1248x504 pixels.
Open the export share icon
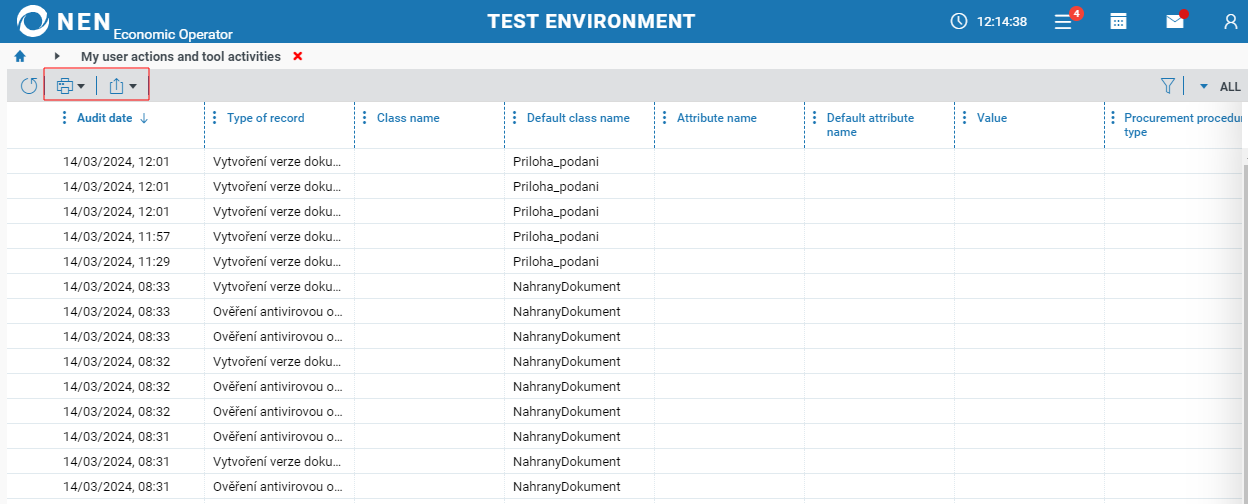[x=122, y=87]
